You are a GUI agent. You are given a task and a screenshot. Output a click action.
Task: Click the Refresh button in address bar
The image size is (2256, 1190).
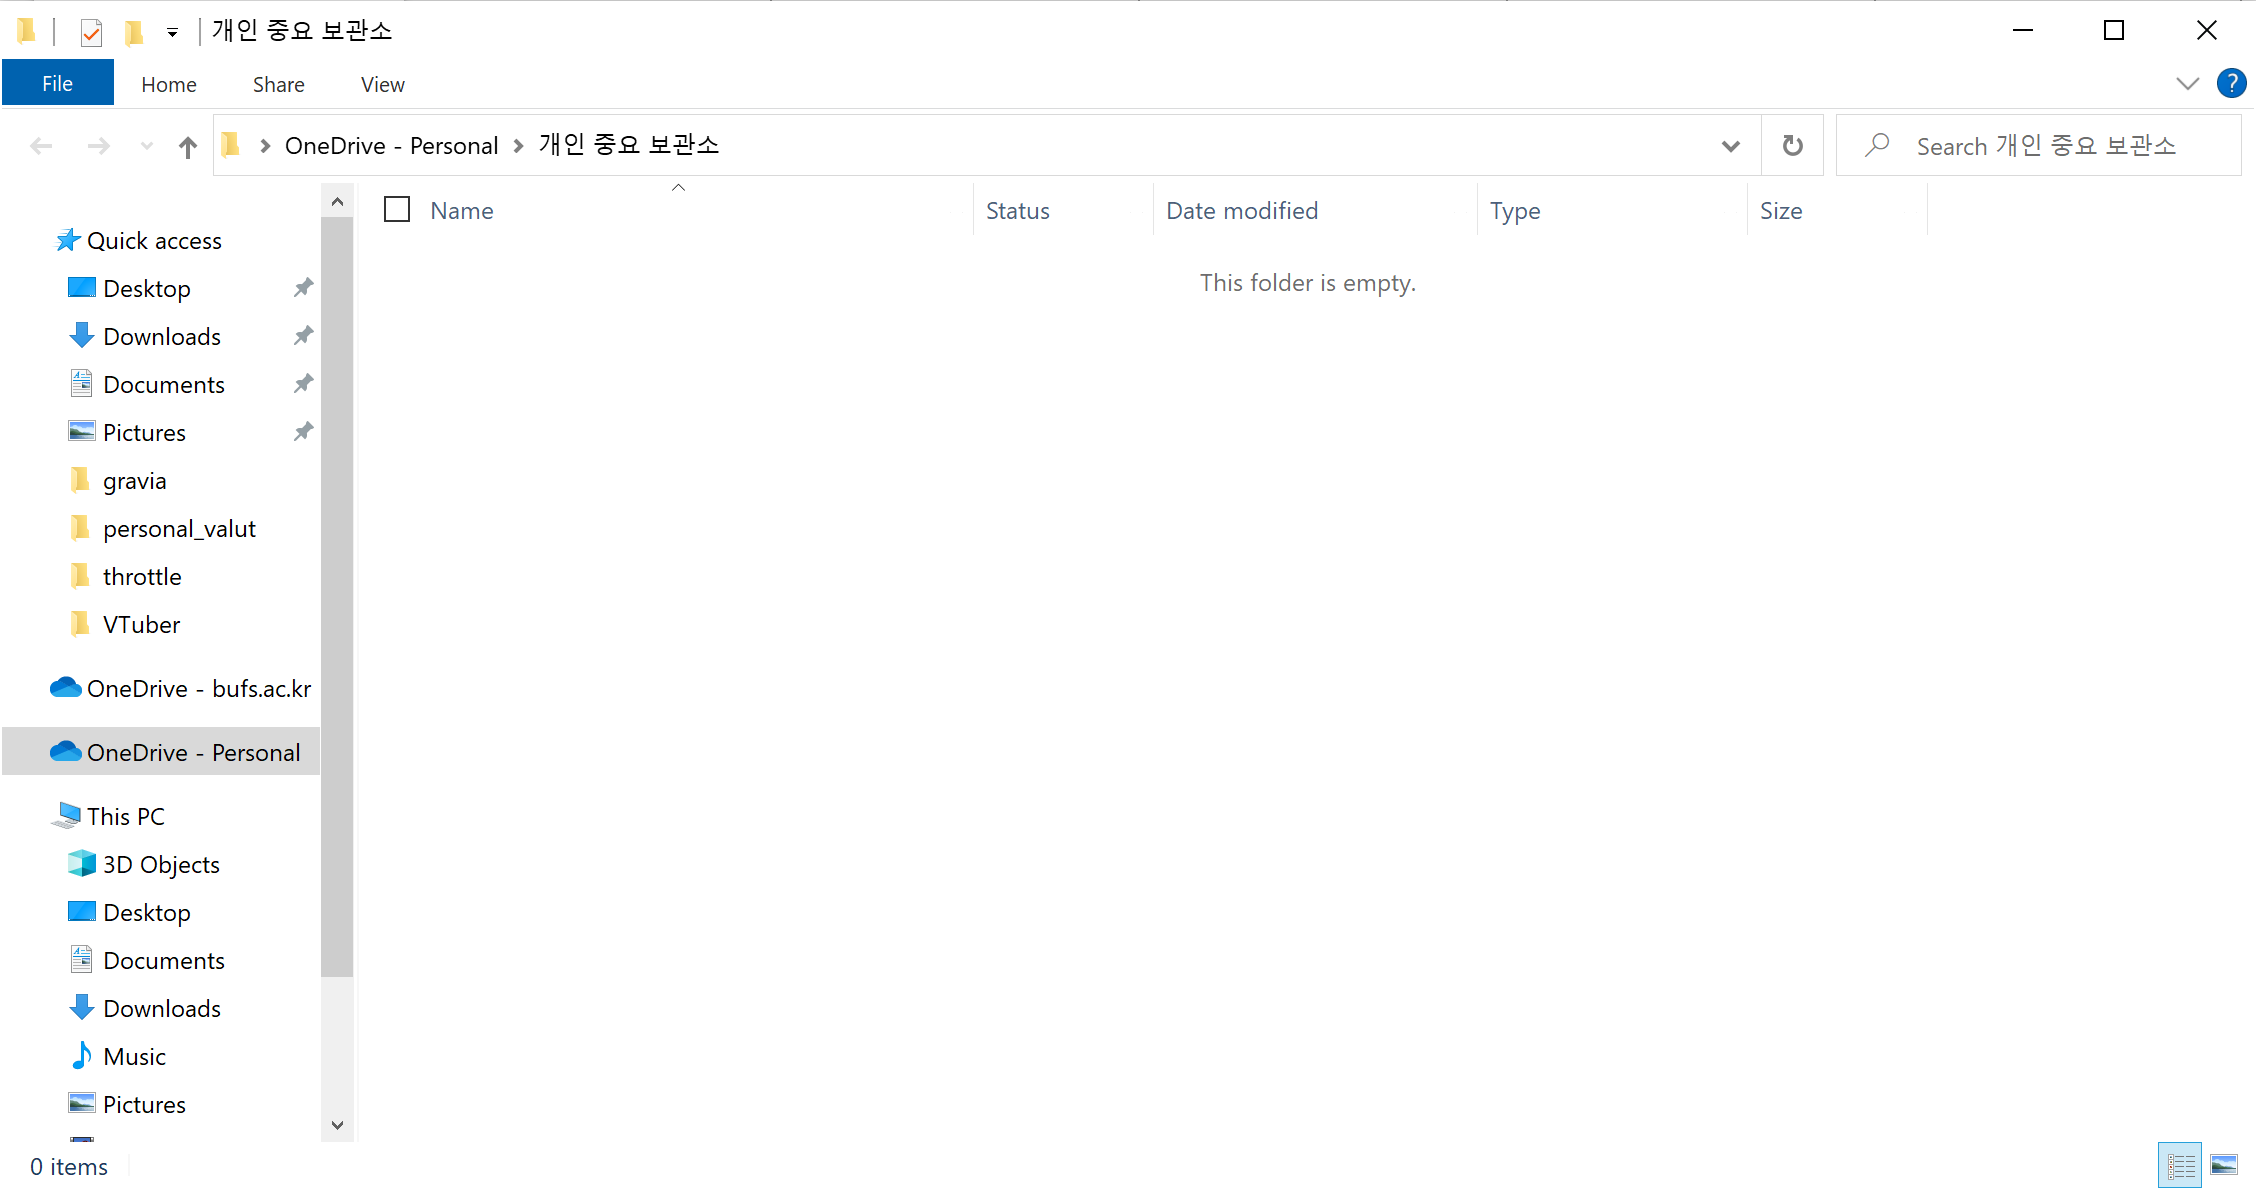click(x=1792, y=146)
